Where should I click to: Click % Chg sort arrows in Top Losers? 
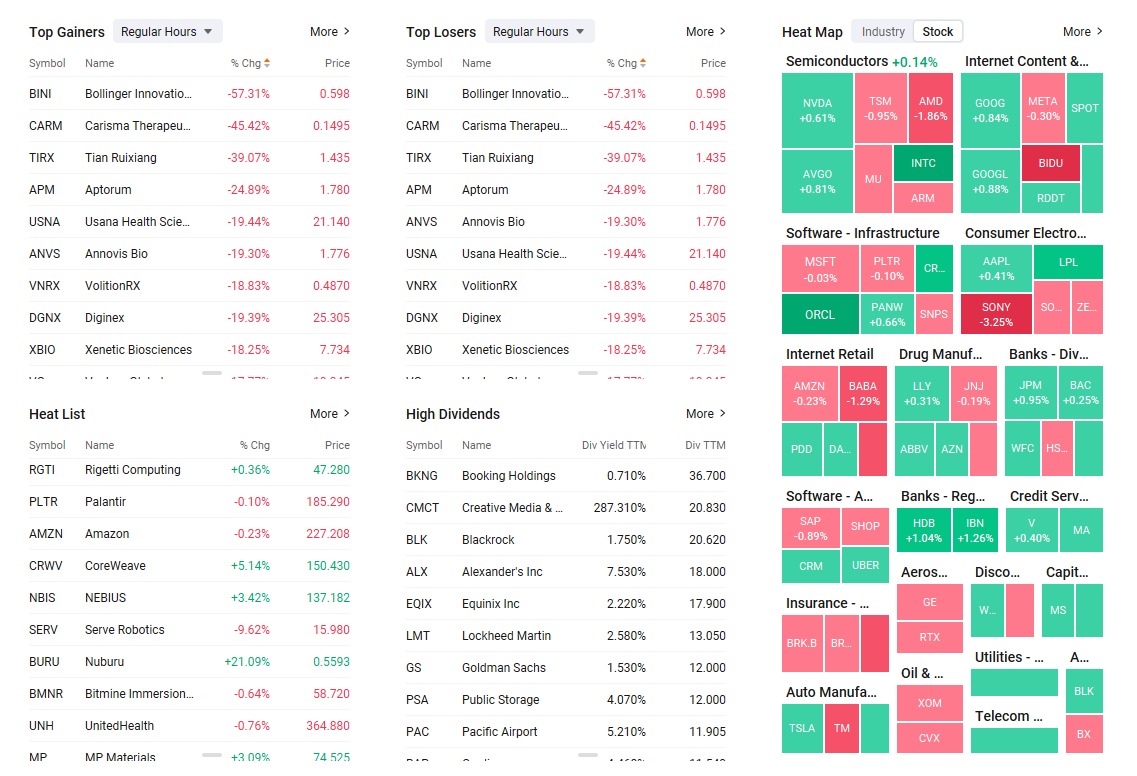pos(643,63)
